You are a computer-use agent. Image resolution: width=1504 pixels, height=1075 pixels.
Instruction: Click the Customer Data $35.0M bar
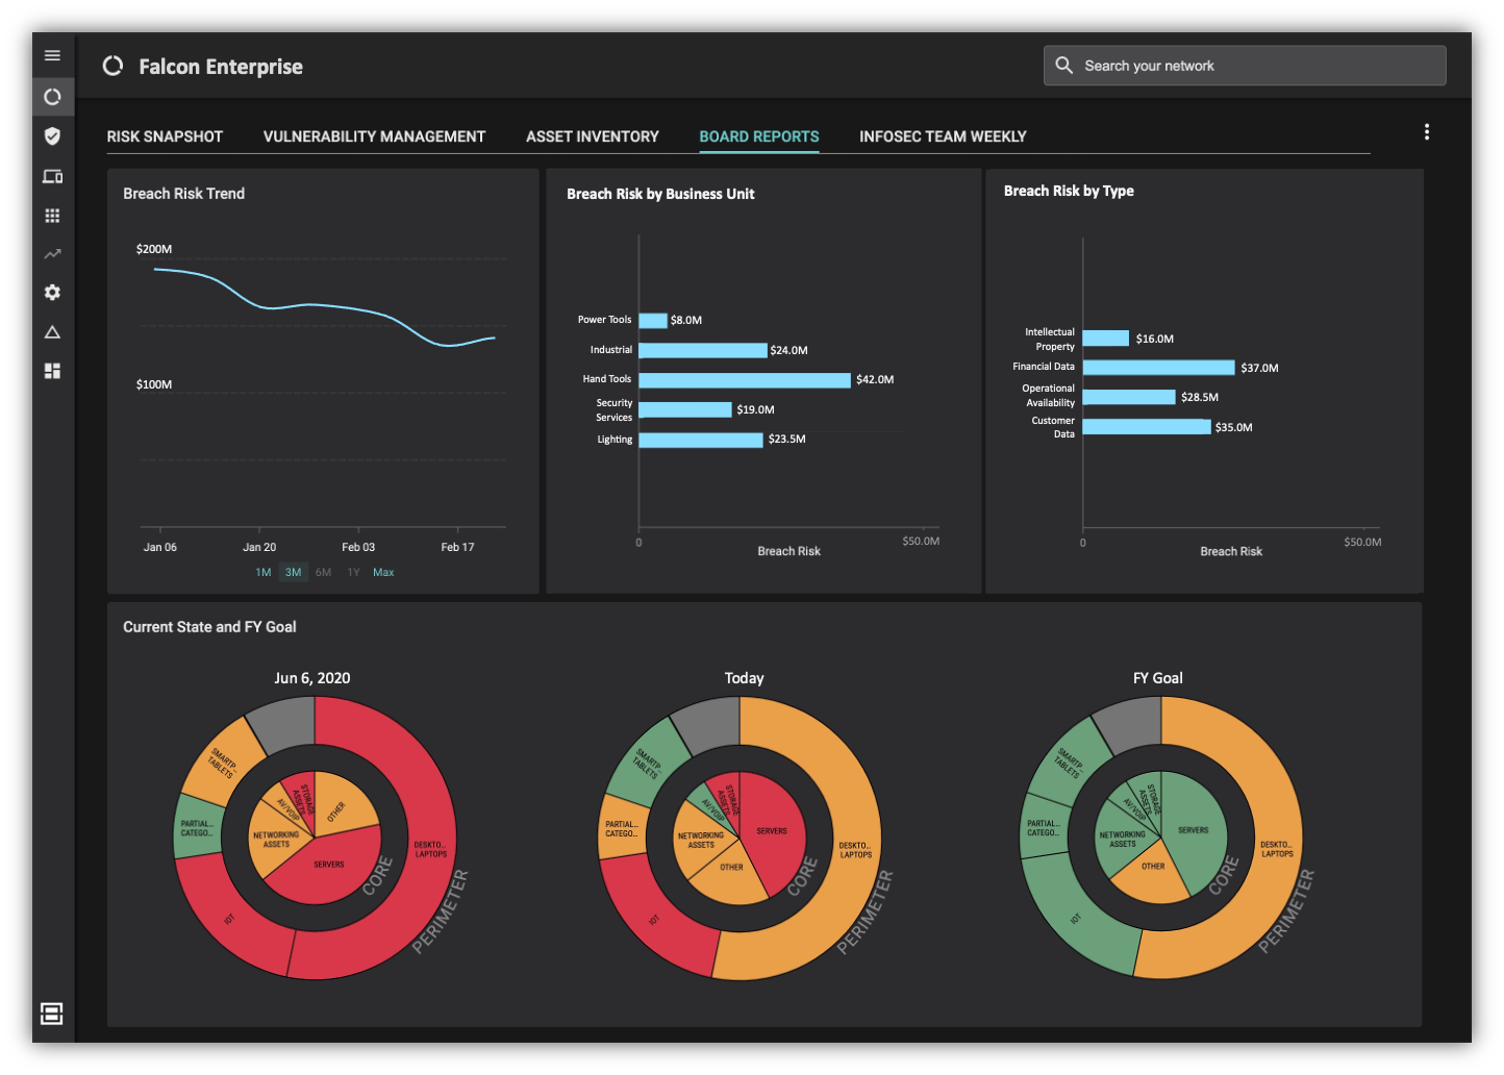click(1147, 427)
